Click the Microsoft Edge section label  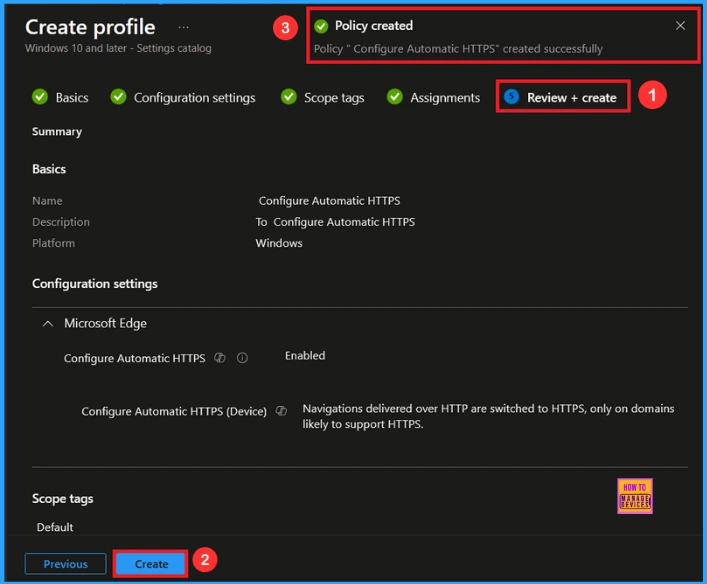click(105, 323)
